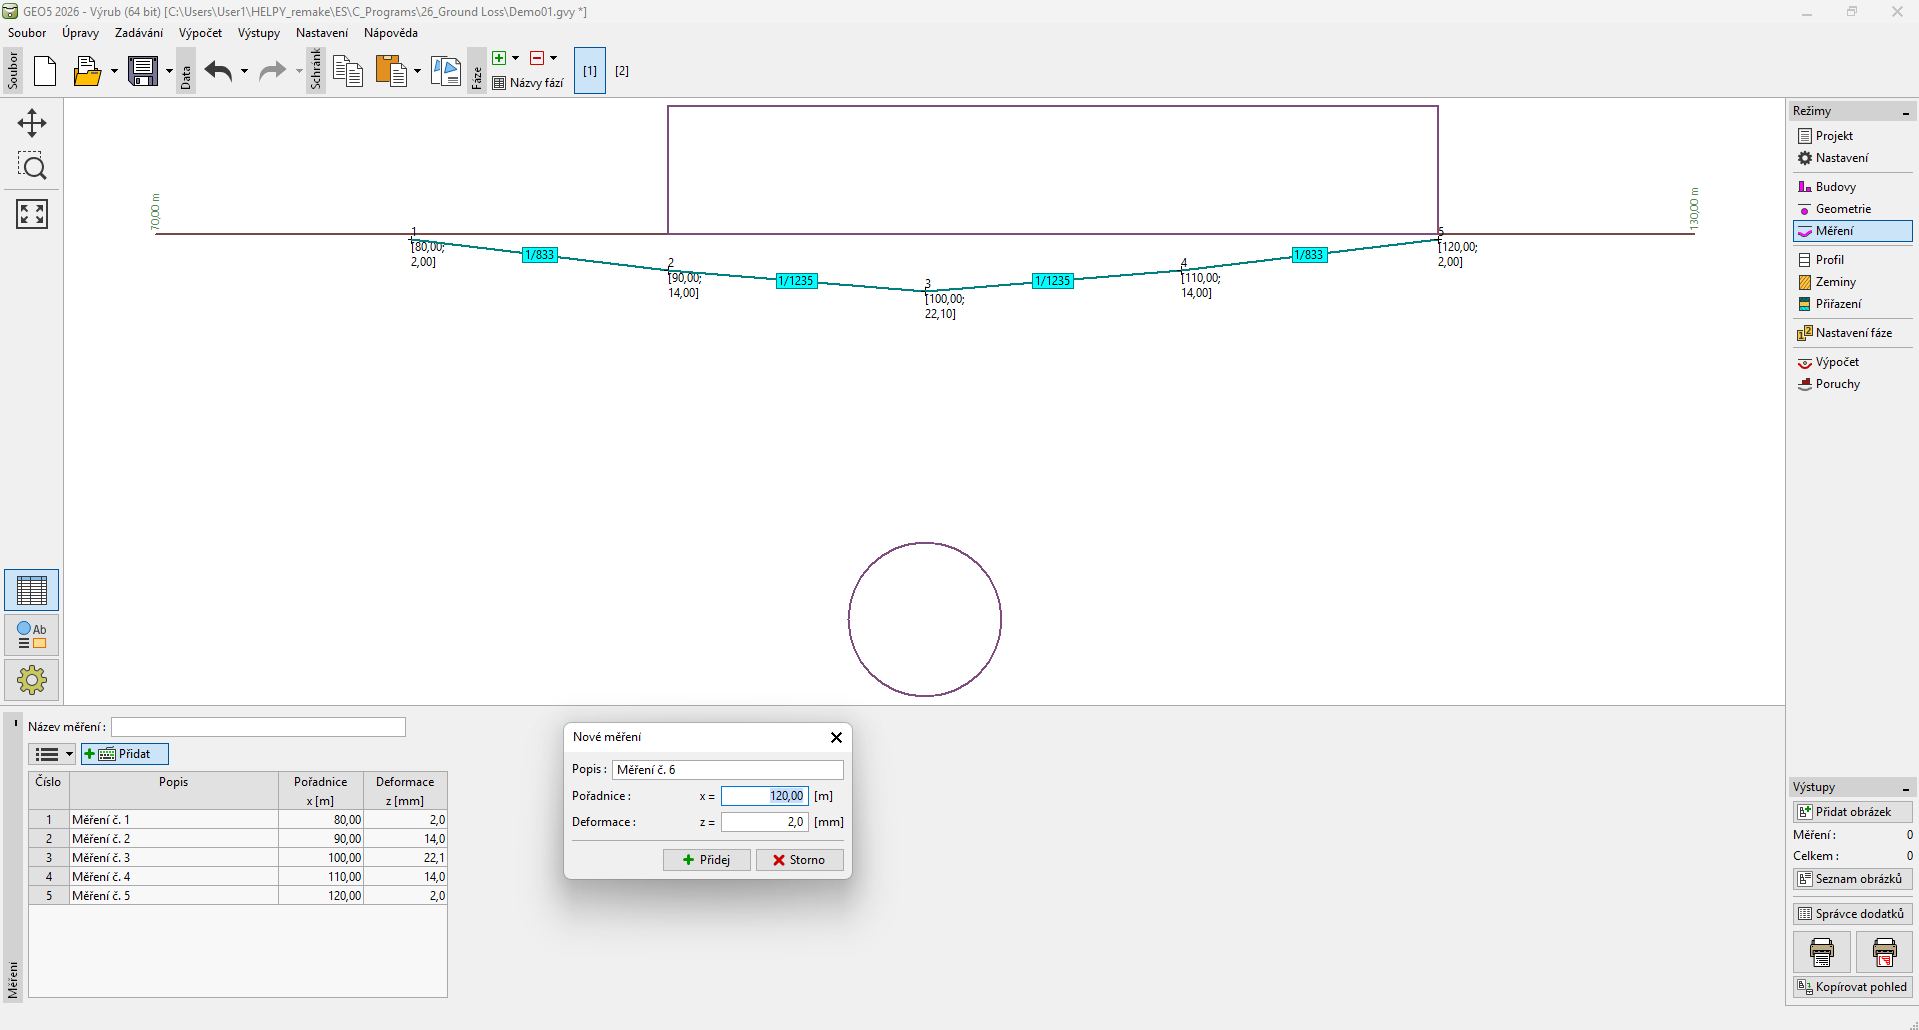Click the Deformace z input field
Image resolution: width=1919 pixels, height=1030 pixels.
[x=764, y=822]
